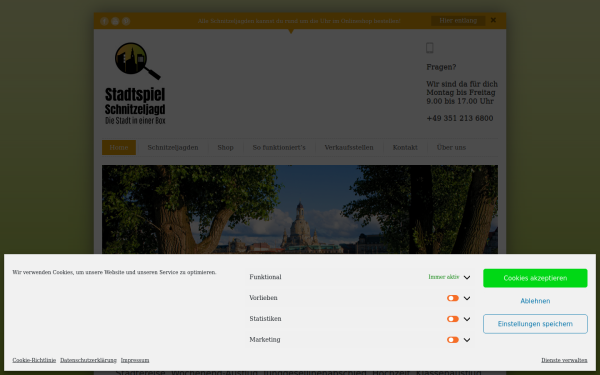Toggle the Marketing cookie switch

(453, 340)
